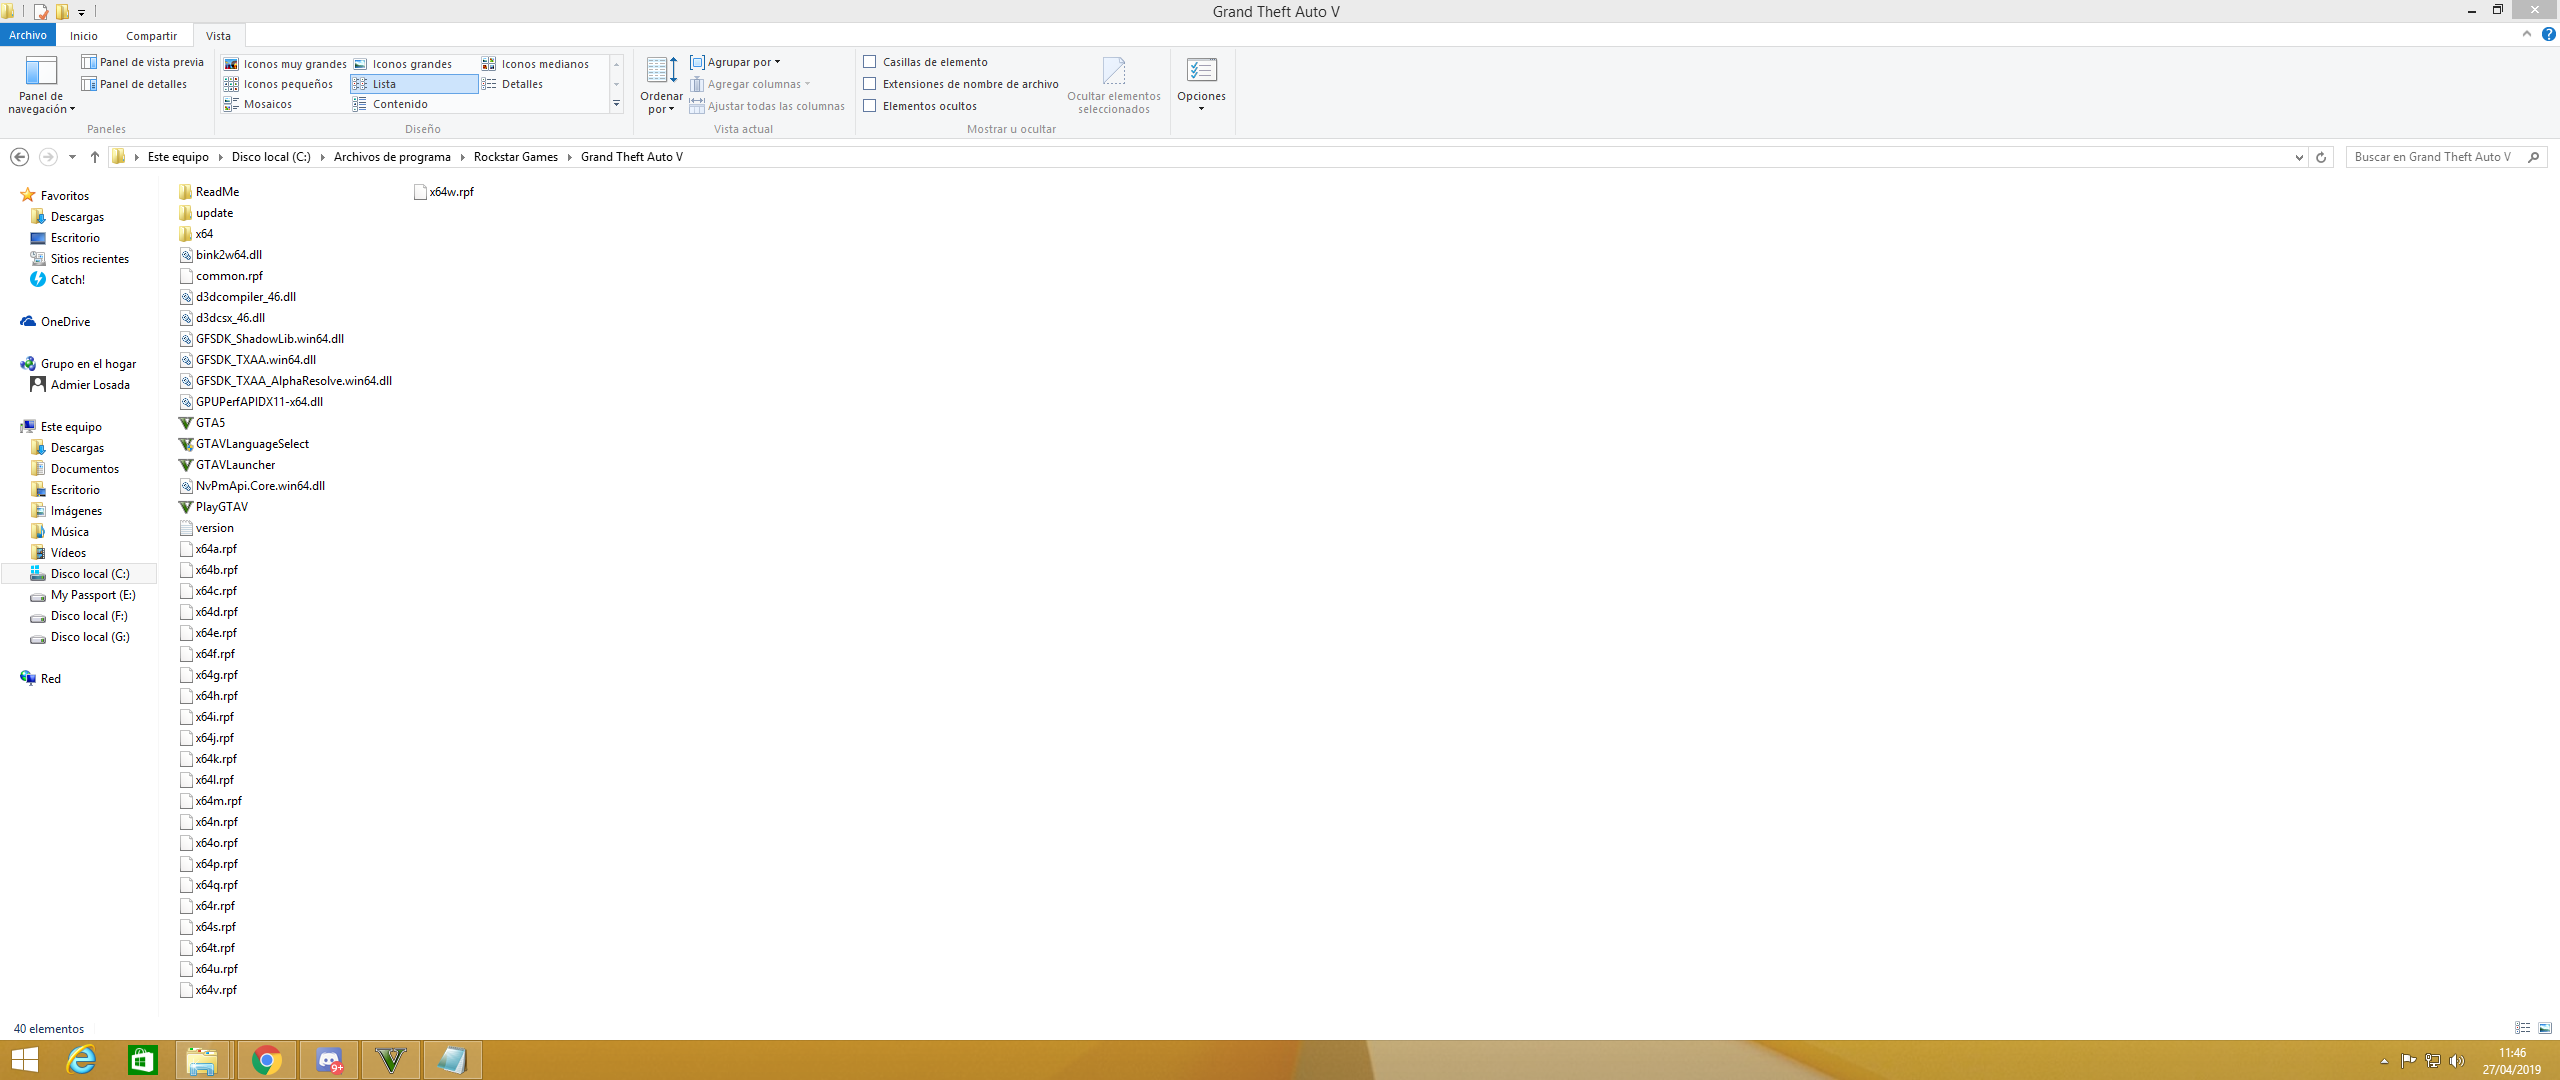Open the Agrupar por dropdown

(742, 62)
